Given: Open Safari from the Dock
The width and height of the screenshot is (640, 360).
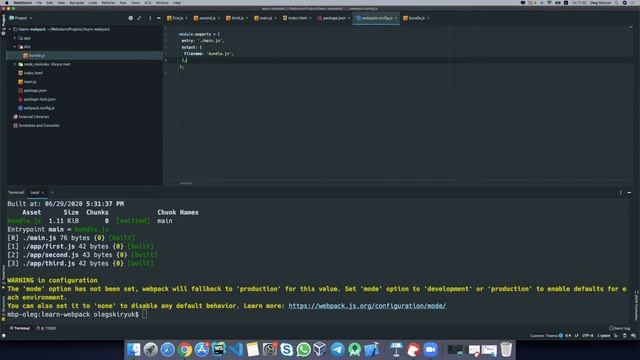Looking at the screenshot, I should coord(167,350).
